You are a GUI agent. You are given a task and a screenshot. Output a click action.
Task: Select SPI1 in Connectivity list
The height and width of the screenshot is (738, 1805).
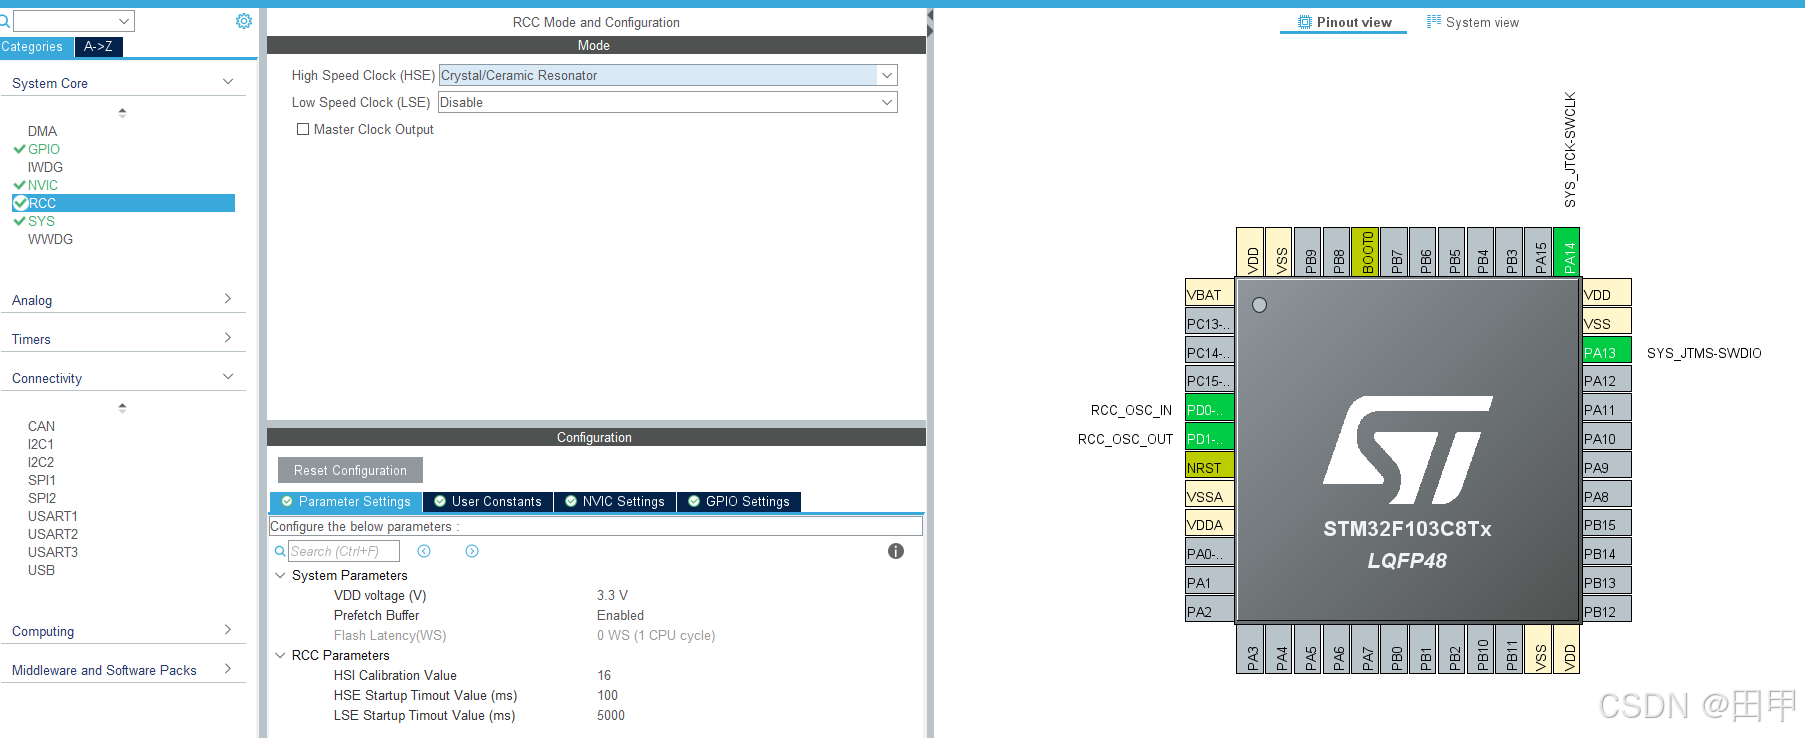point(42,480)
